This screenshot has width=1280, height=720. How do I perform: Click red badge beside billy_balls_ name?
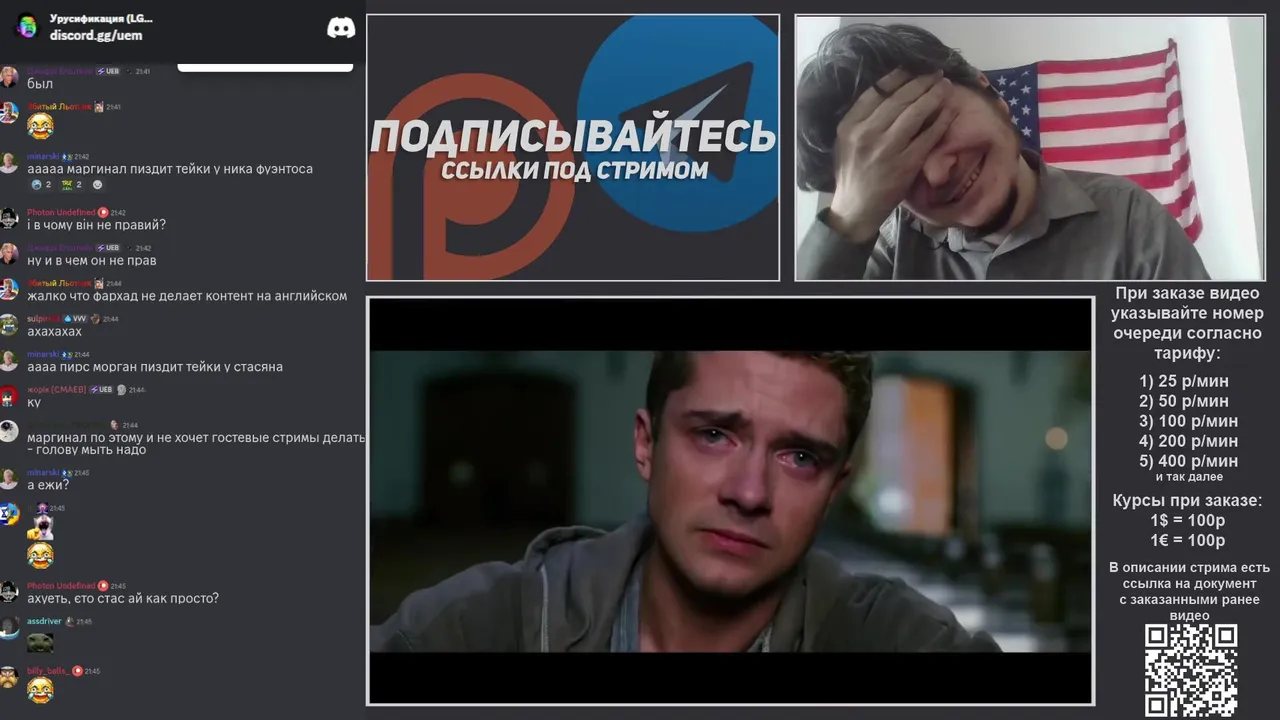(x=78, y=671)
